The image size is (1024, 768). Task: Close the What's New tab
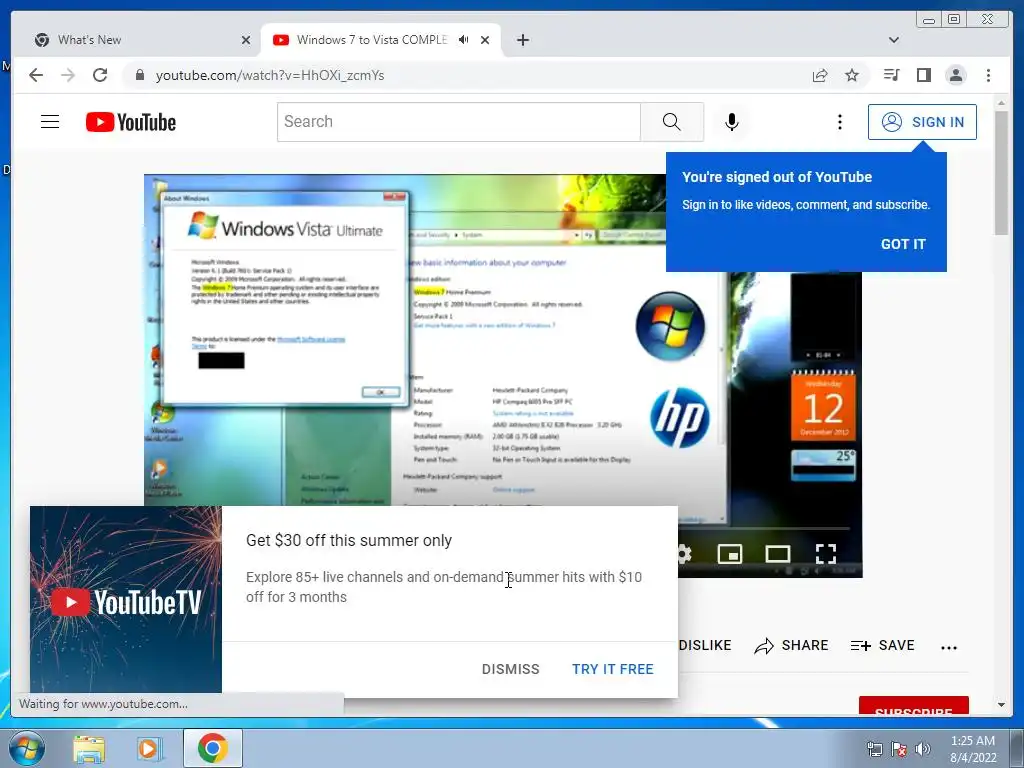point(246,40)
